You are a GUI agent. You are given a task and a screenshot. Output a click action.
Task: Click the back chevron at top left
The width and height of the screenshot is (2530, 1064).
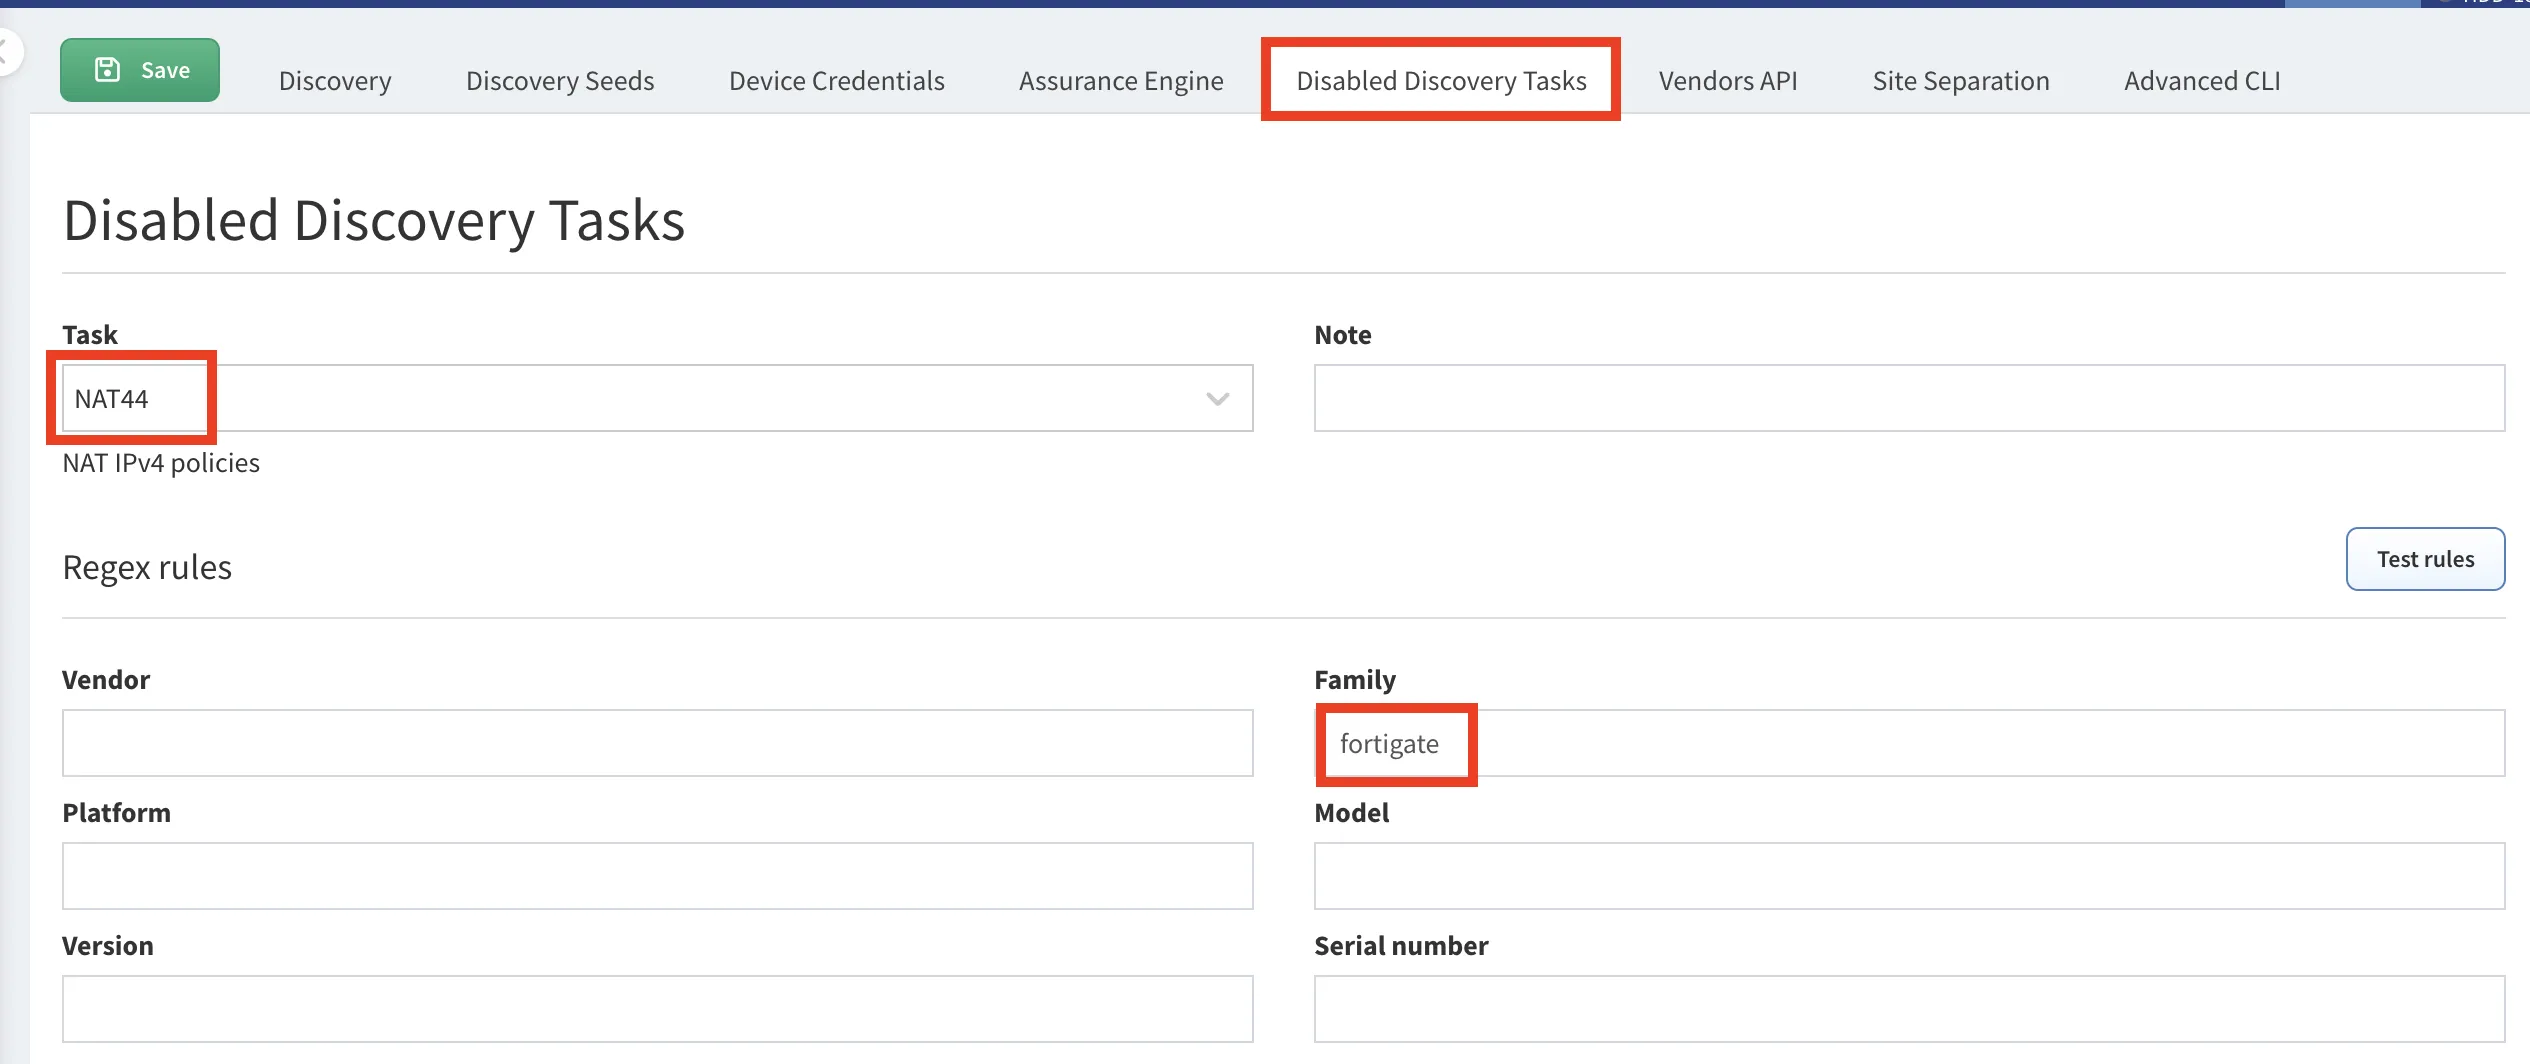6,52
